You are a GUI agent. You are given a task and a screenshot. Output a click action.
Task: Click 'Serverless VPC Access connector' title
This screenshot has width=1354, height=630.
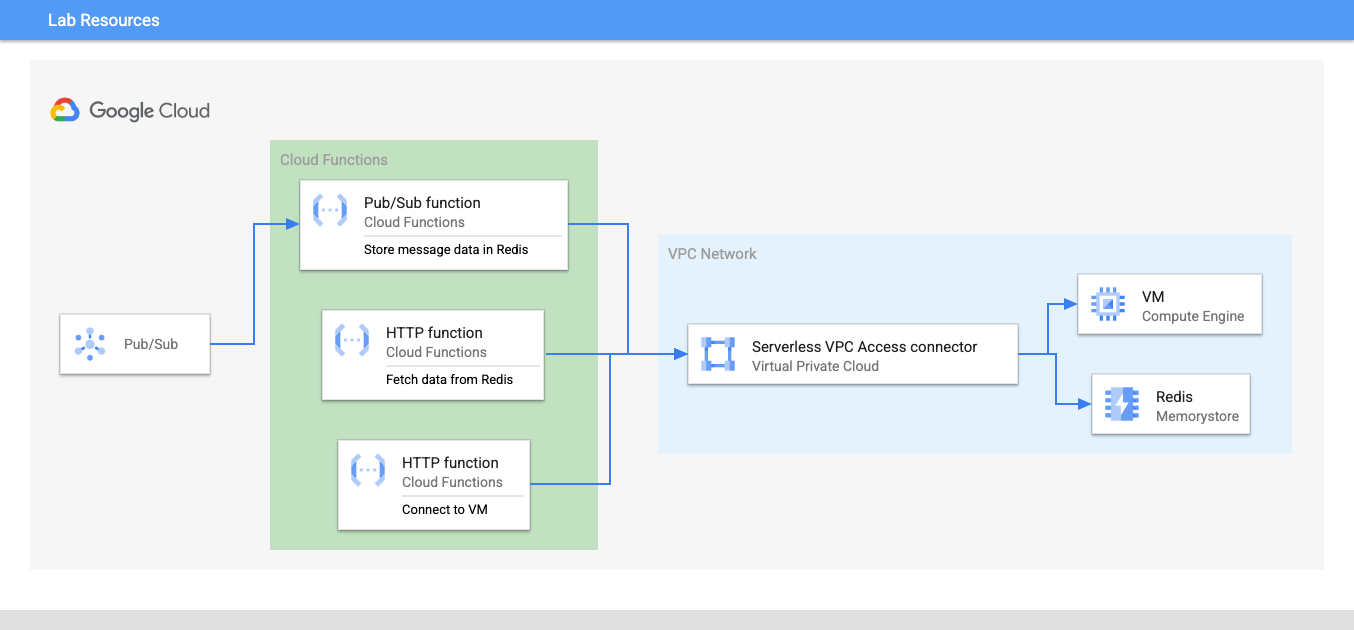tap(865, 347)
